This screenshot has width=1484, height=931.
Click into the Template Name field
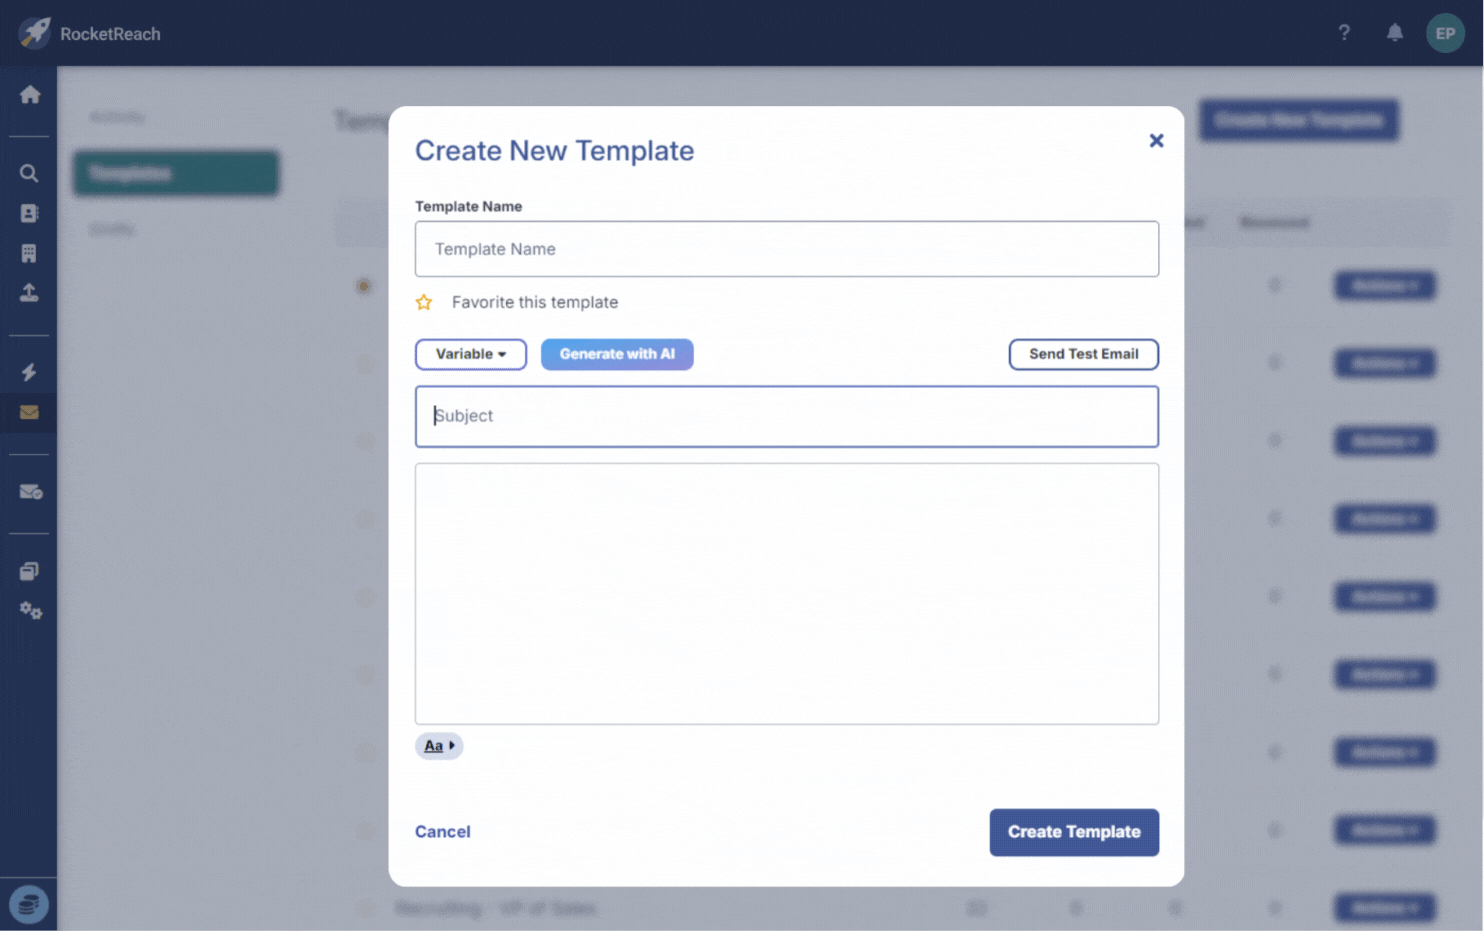click(786, 249)
